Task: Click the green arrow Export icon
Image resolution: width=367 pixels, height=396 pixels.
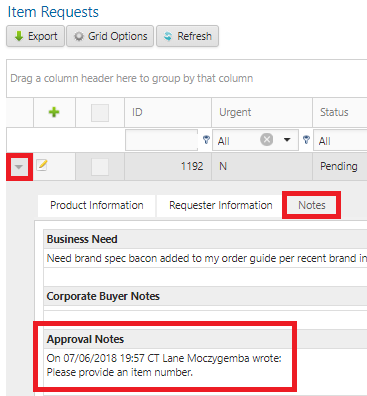Action: tap(19, 36)
